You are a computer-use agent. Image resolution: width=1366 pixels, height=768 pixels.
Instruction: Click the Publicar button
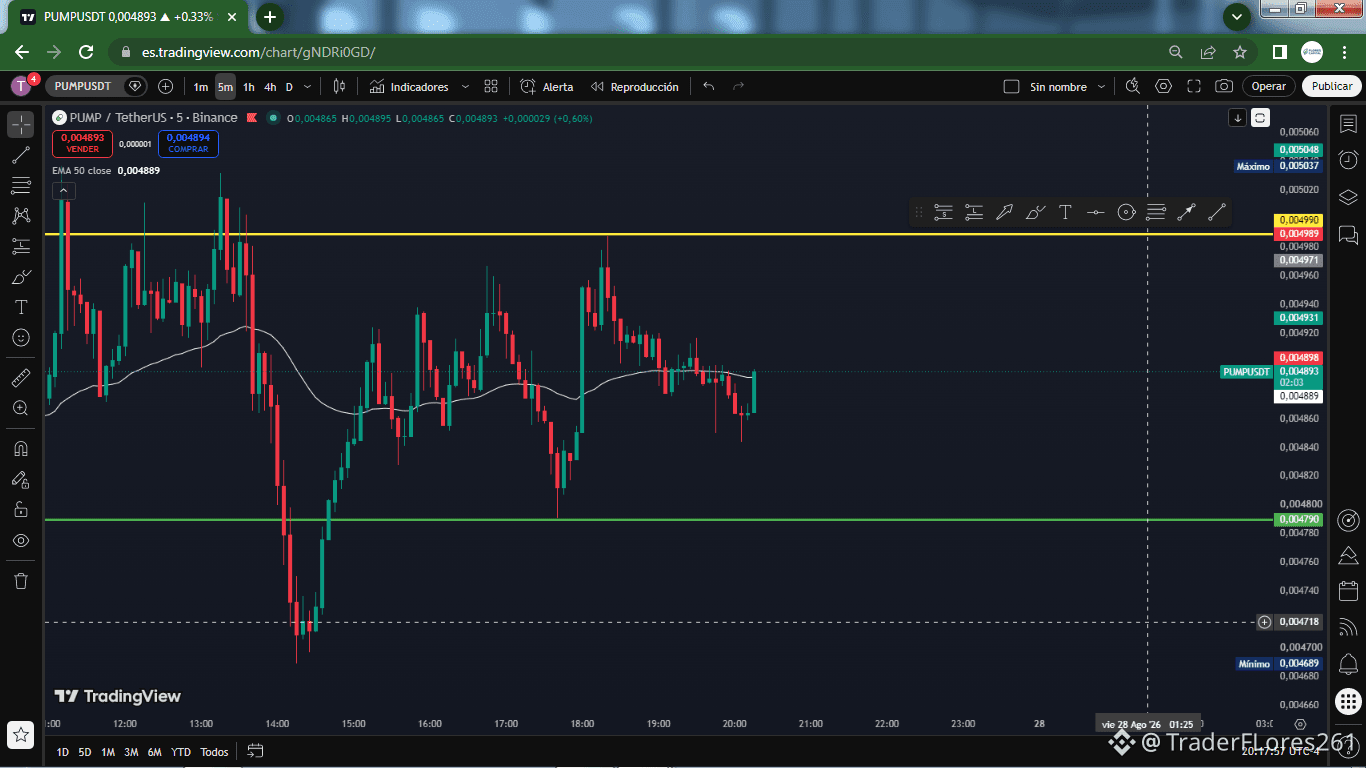(1332, 87)
